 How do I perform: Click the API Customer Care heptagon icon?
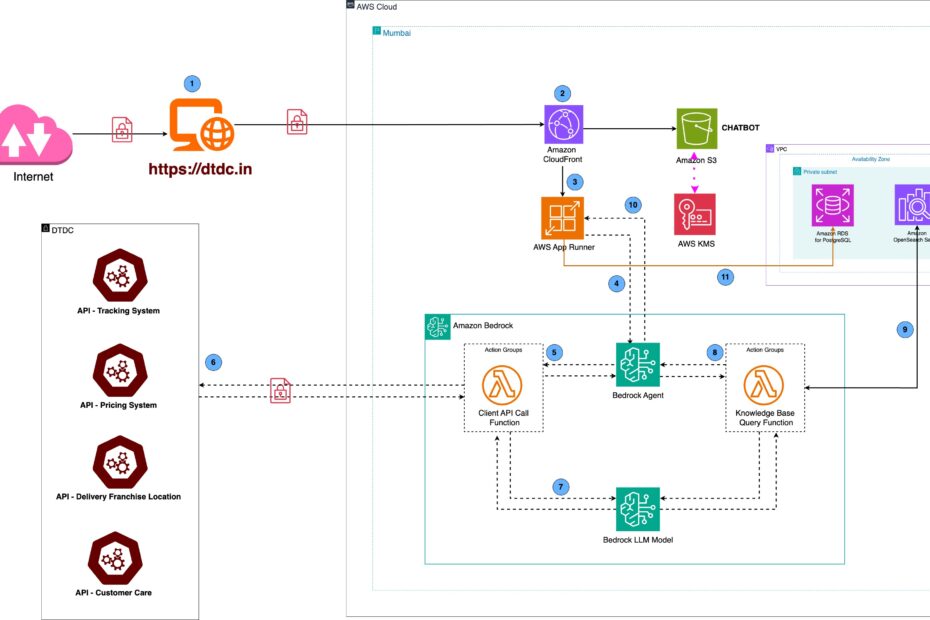coord(115,558)
